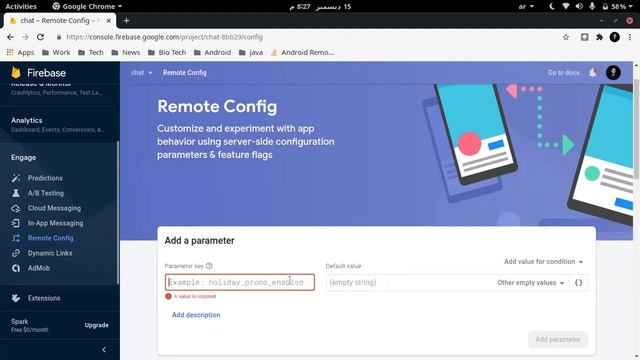Click the site lock icon
Screen dimensions: 640x360
click(x=59, y=37)
